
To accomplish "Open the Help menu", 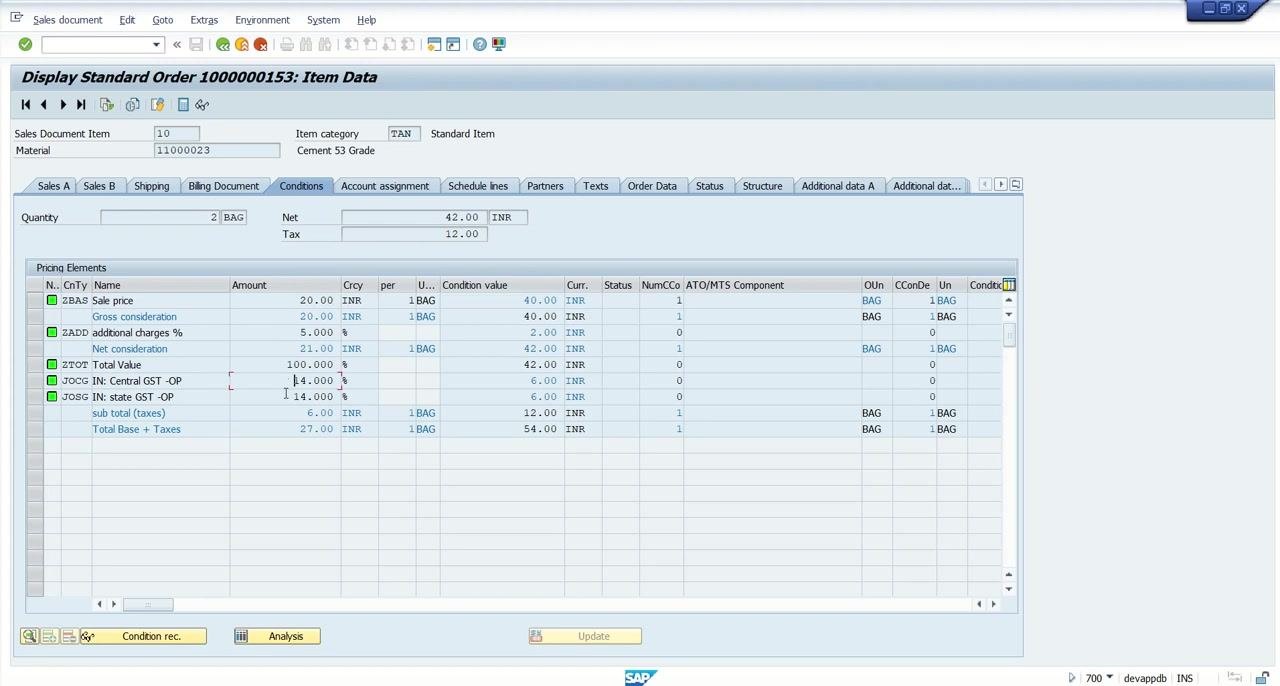I will (x=366, y=20).
